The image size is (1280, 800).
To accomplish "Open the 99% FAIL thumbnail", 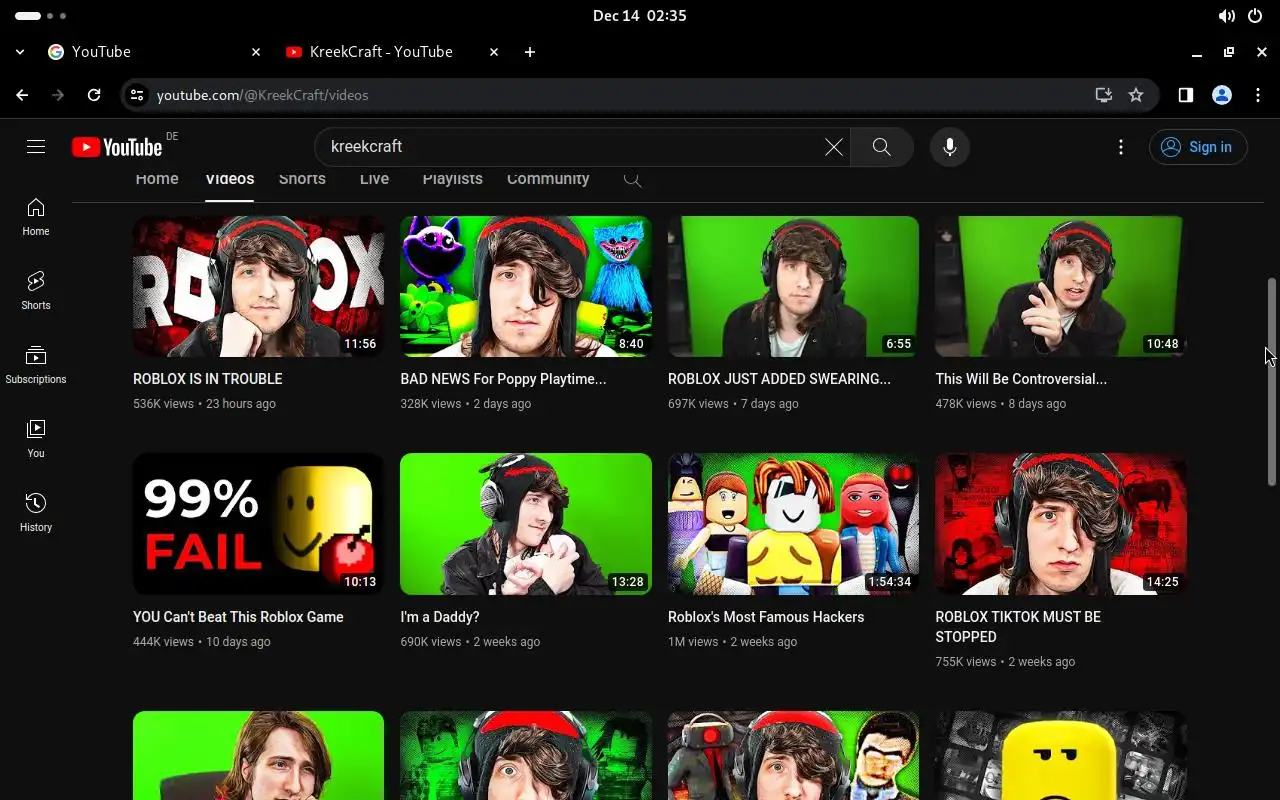I will (x=258, y=524).
